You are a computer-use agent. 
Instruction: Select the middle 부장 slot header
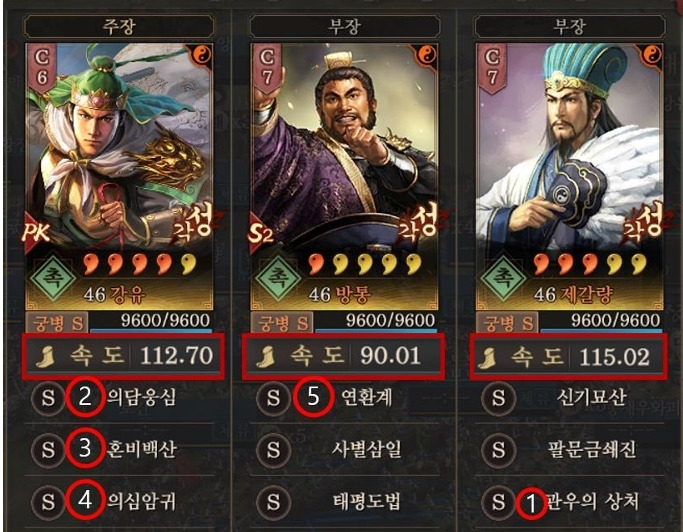[345, 27]
